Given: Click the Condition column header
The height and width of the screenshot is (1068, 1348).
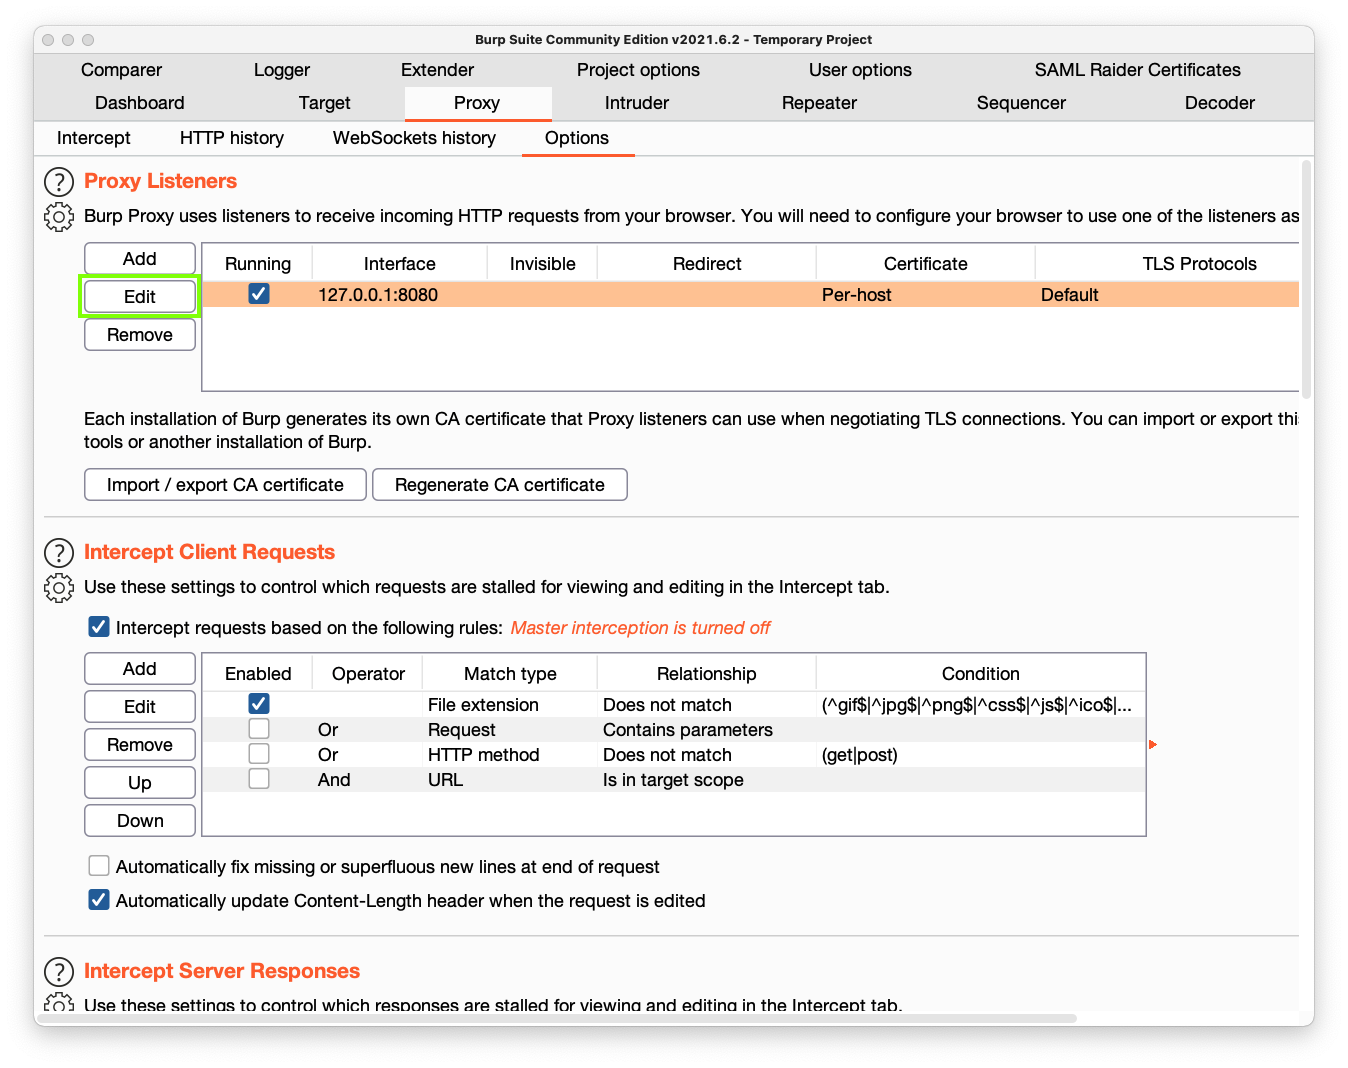Looking at the screenshot, I should coord(981,674).
